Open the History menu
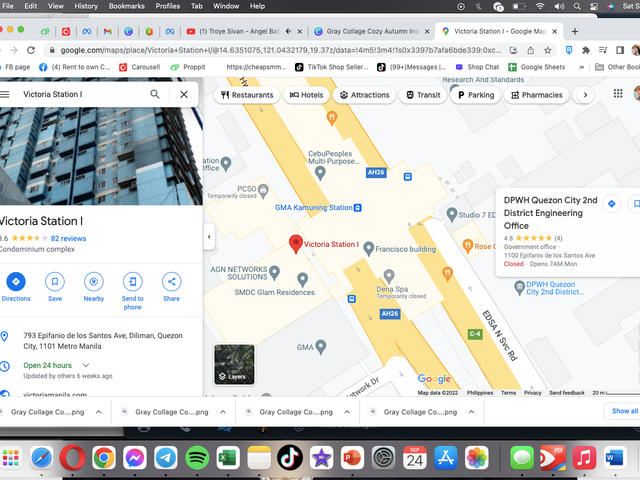 click(x=86, y=6)
